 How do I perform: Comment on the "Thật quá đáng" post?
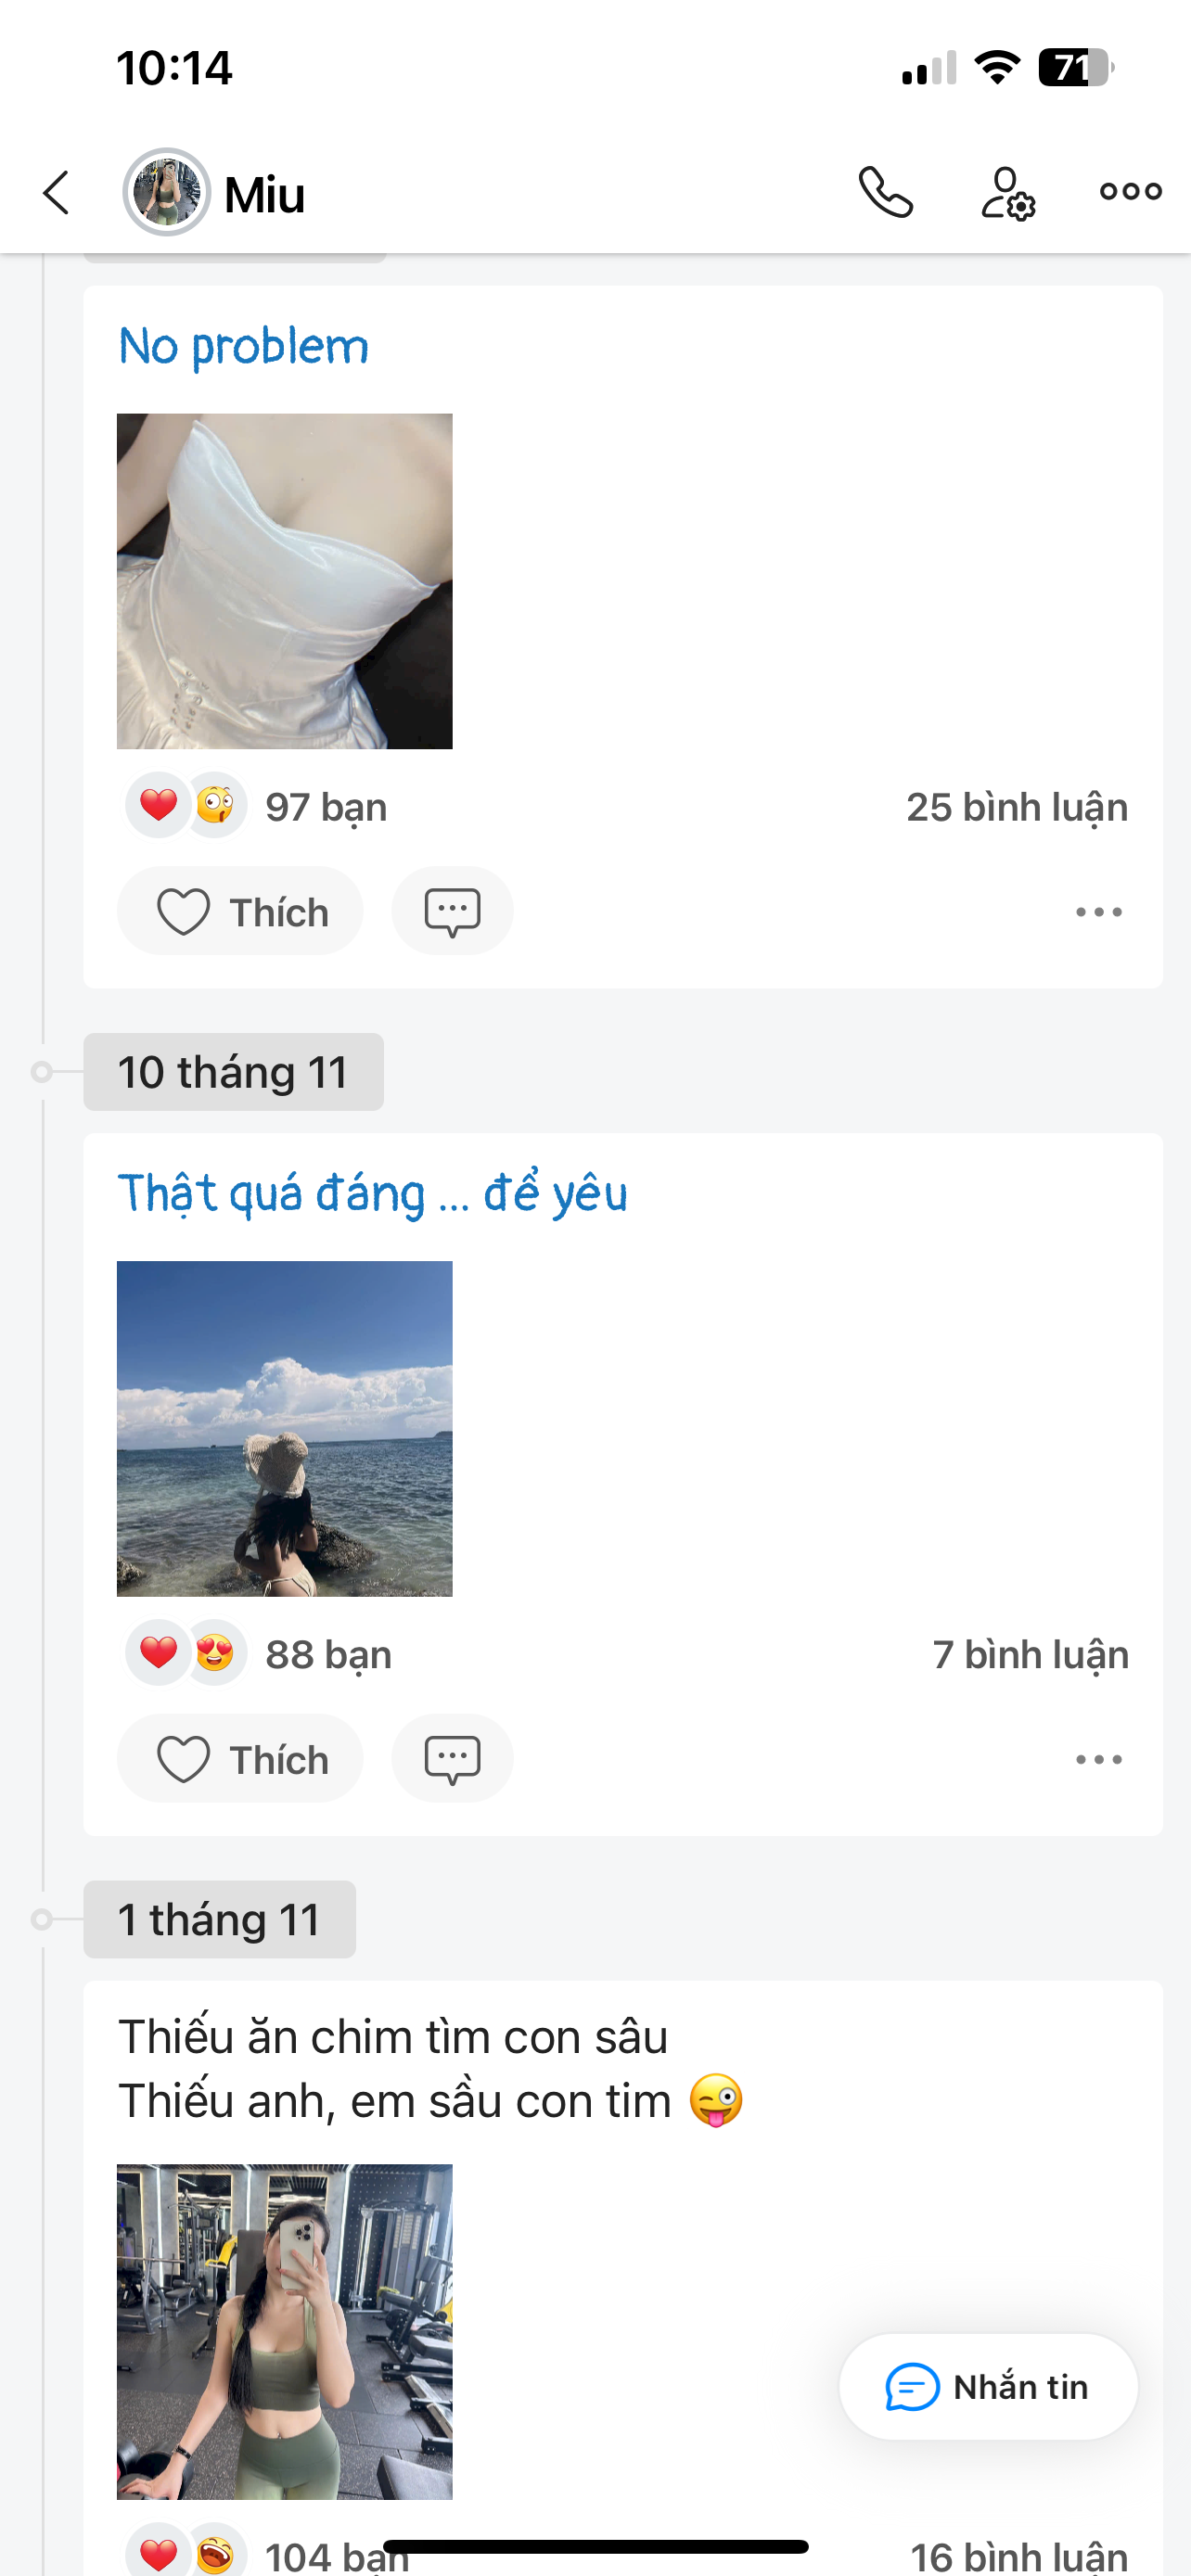pyautogui.click(x=452, y=1758)
